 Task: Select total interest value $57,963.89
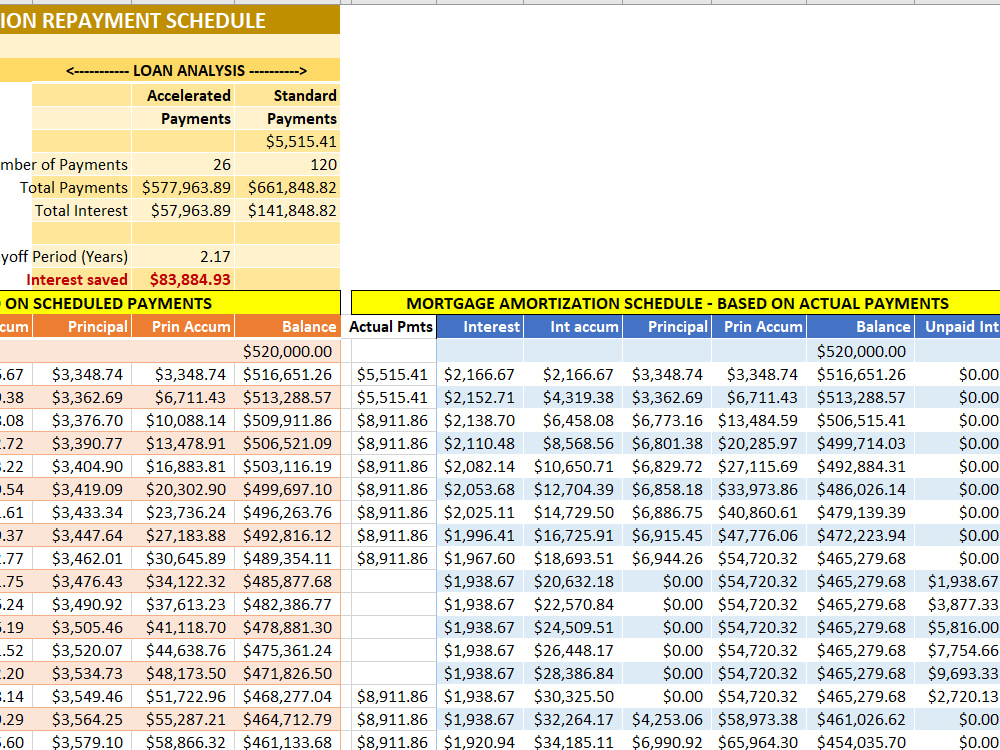pos(184,210)
